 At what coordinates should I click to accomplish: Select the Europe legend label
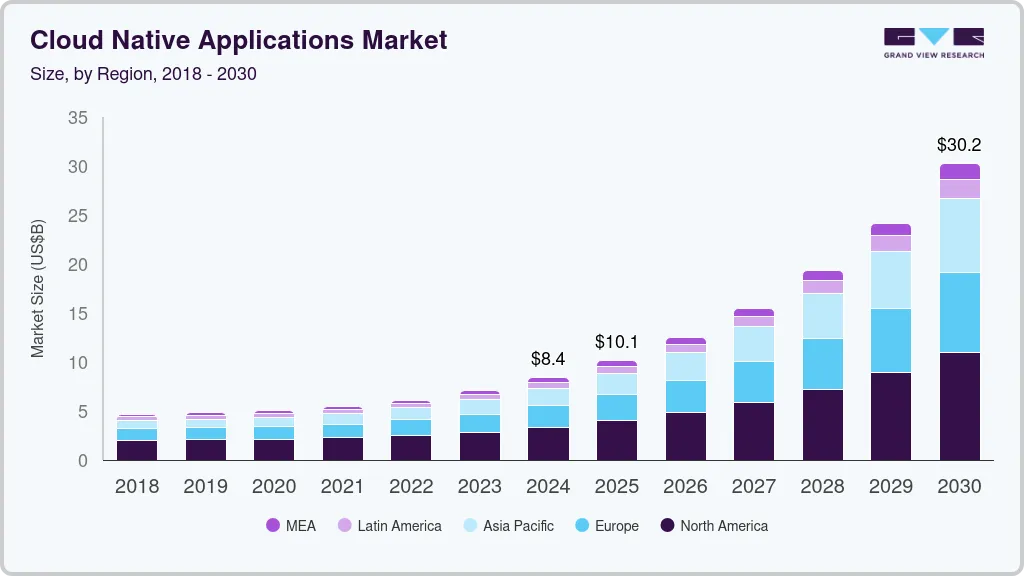(x=616, y=526)
